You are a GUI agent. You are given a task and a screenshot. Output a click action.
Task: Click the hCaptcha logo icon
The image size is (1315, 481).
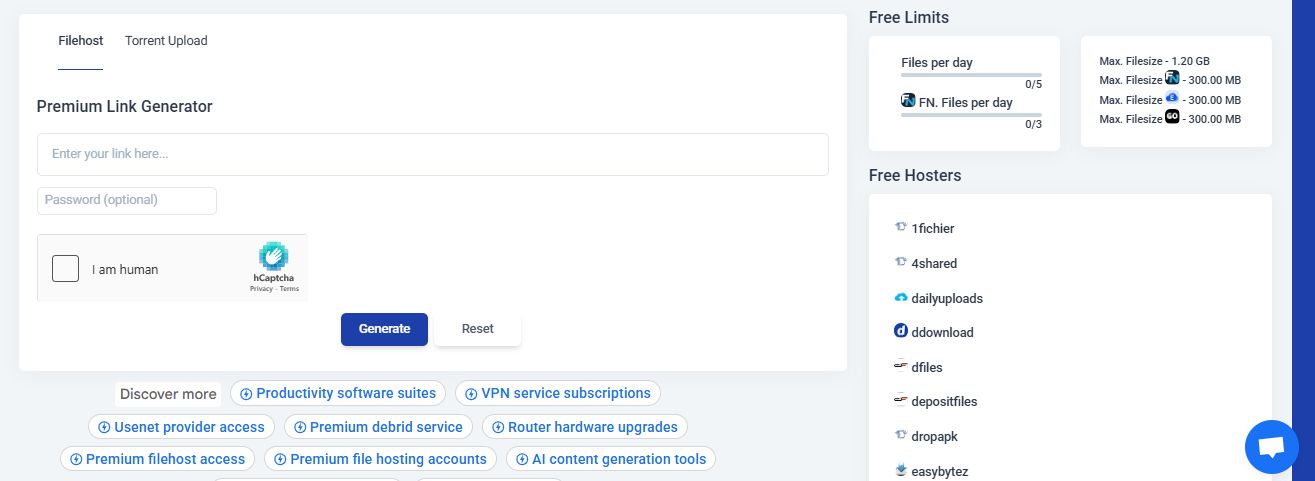point(273,256)
